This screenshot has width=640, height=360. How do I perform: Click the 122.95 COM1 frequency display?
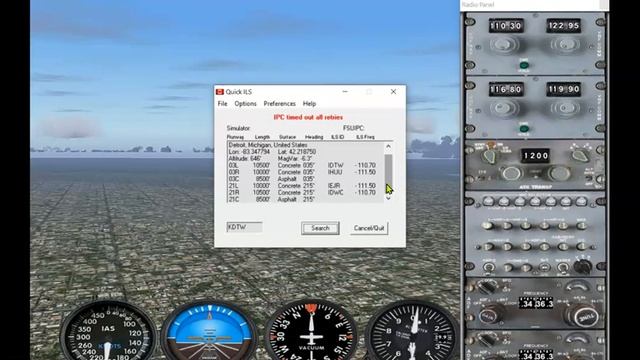563,26
